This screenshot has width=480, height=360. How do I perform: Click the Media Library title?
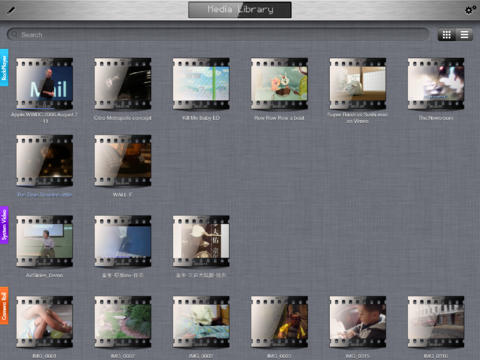(240, 10)
